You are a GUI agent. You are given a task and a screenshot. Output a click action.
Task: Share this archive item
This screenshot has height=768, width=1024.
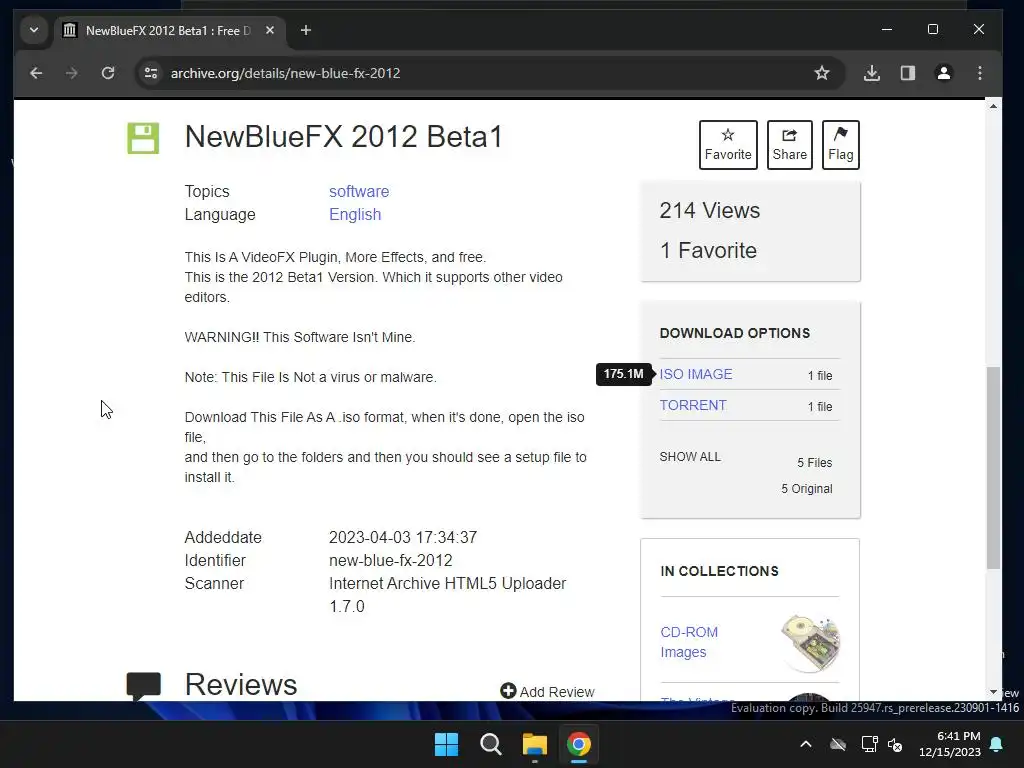pos(790,145)
